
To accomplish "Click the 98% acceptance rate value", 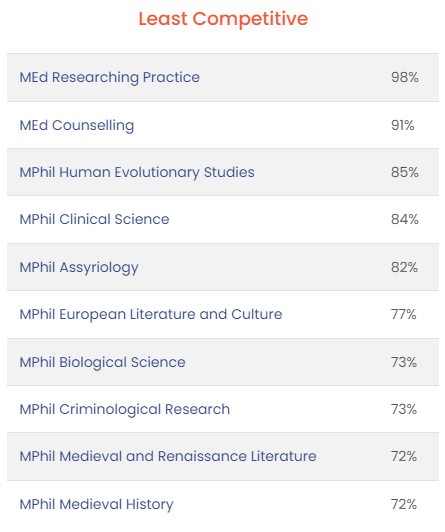I will pyautogui.click(x=405, y=77).
